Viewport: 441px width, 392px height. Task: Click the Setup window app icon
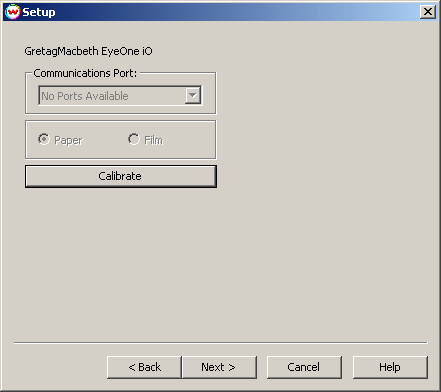(x=12, y=12)
